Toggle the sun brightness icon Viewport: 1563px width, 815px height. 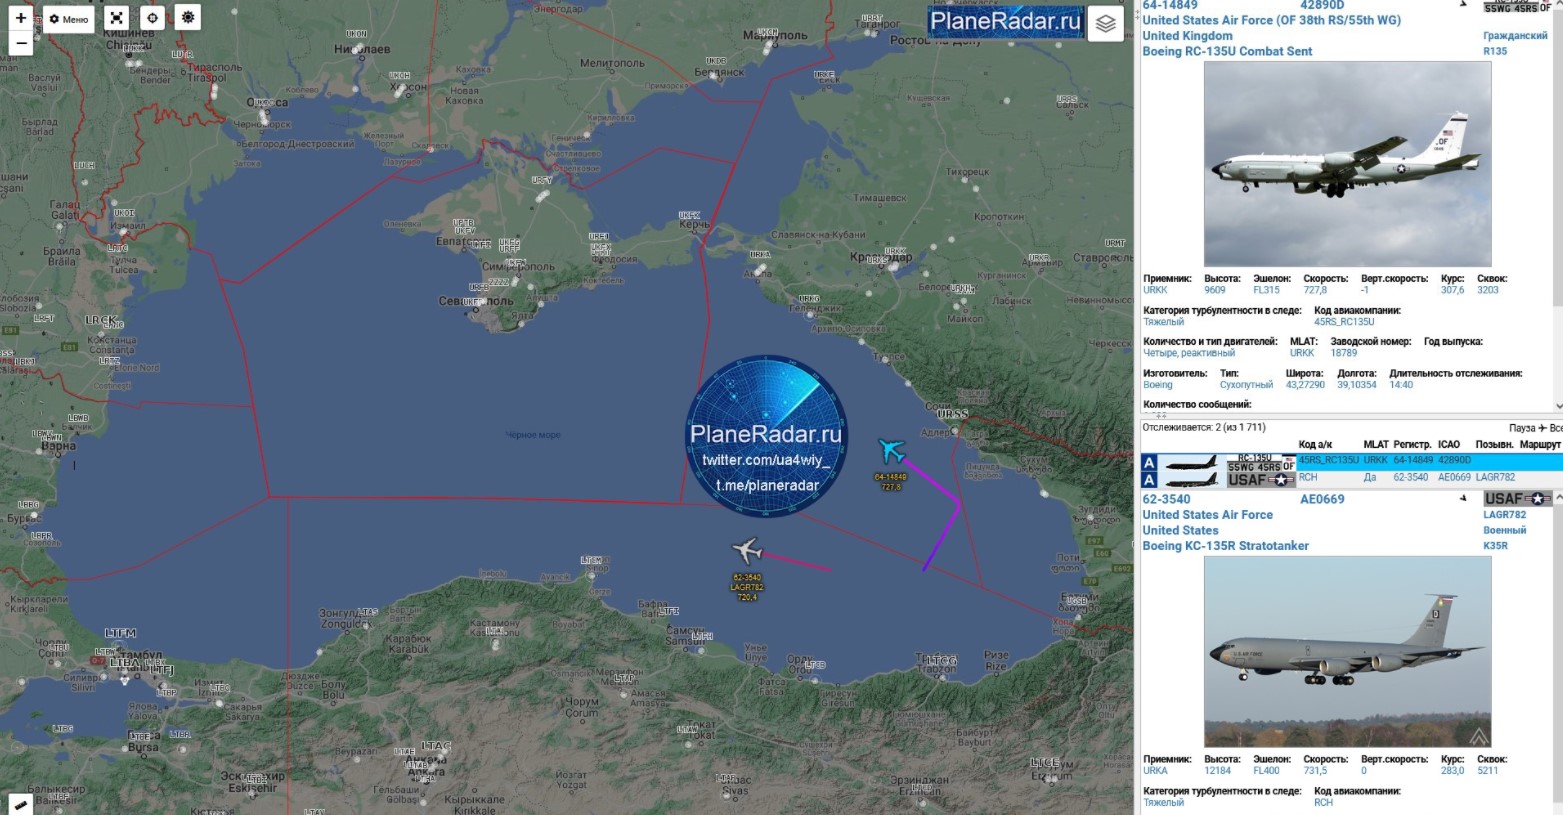click(x=187, y=17)
